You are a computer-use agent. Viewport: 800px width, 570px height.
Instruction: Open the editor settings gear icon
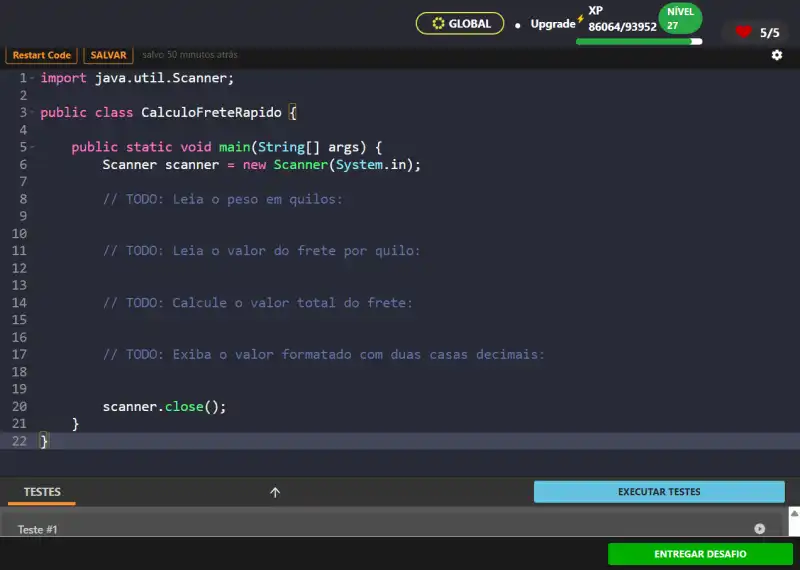(x=777, y=55)
